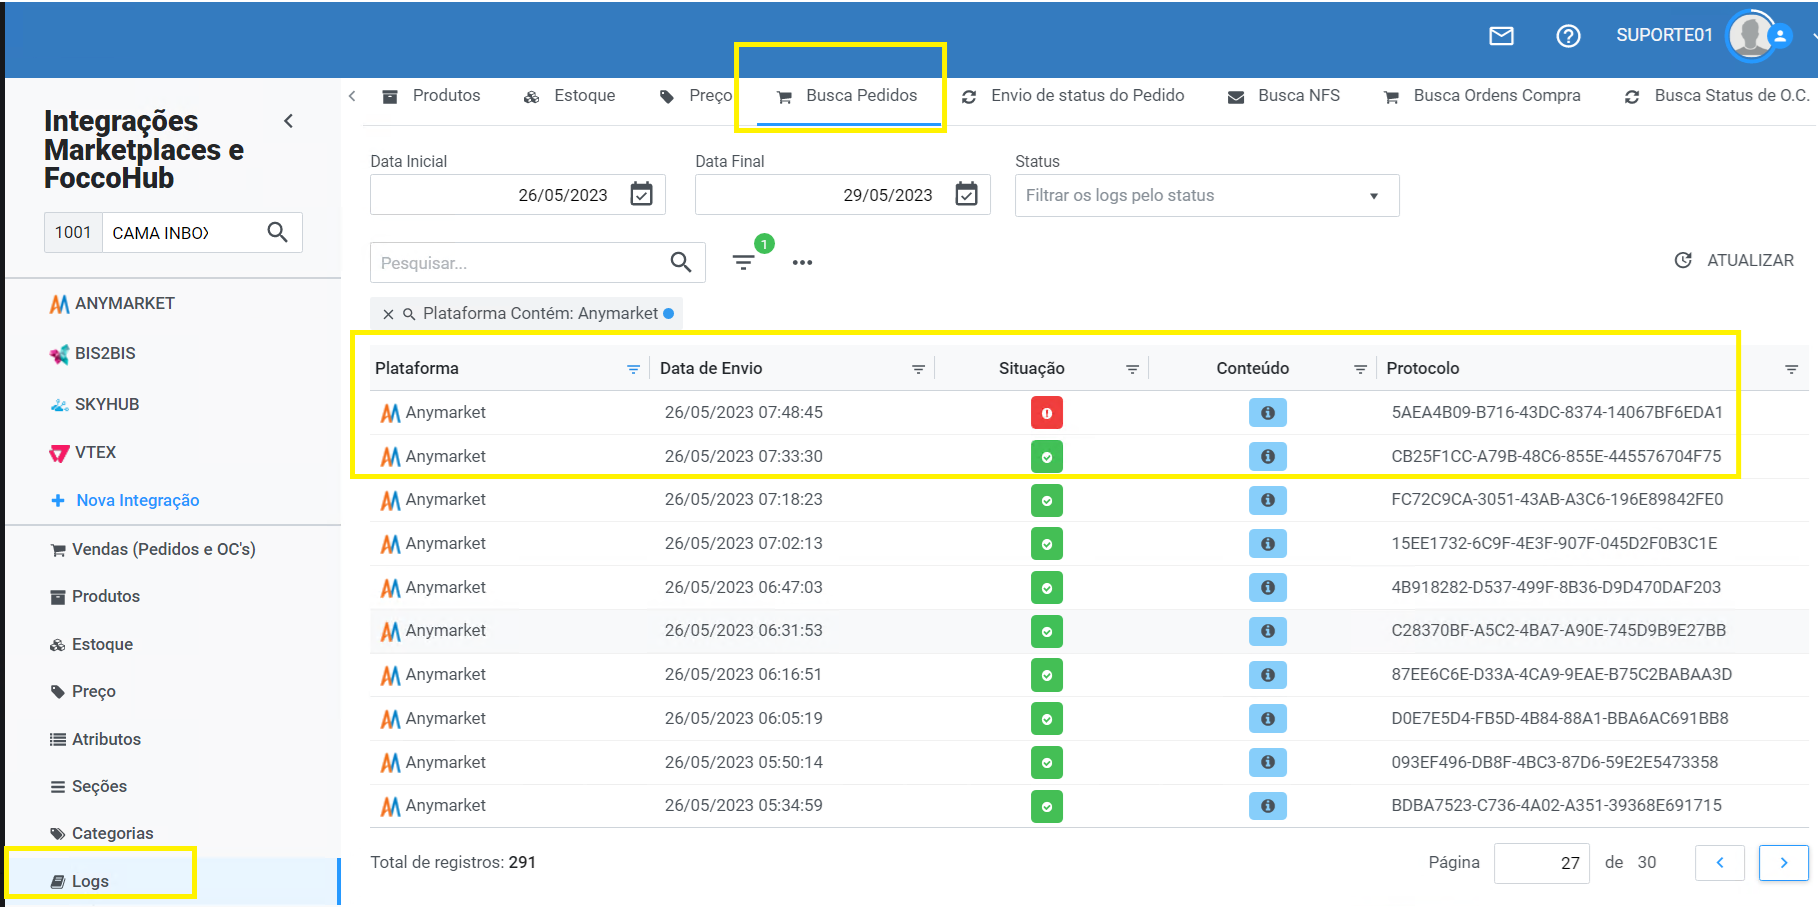This screenshot has height=907, width=1818.
Task: Click the help question mark icon
Action: [x=1568, y=36]
